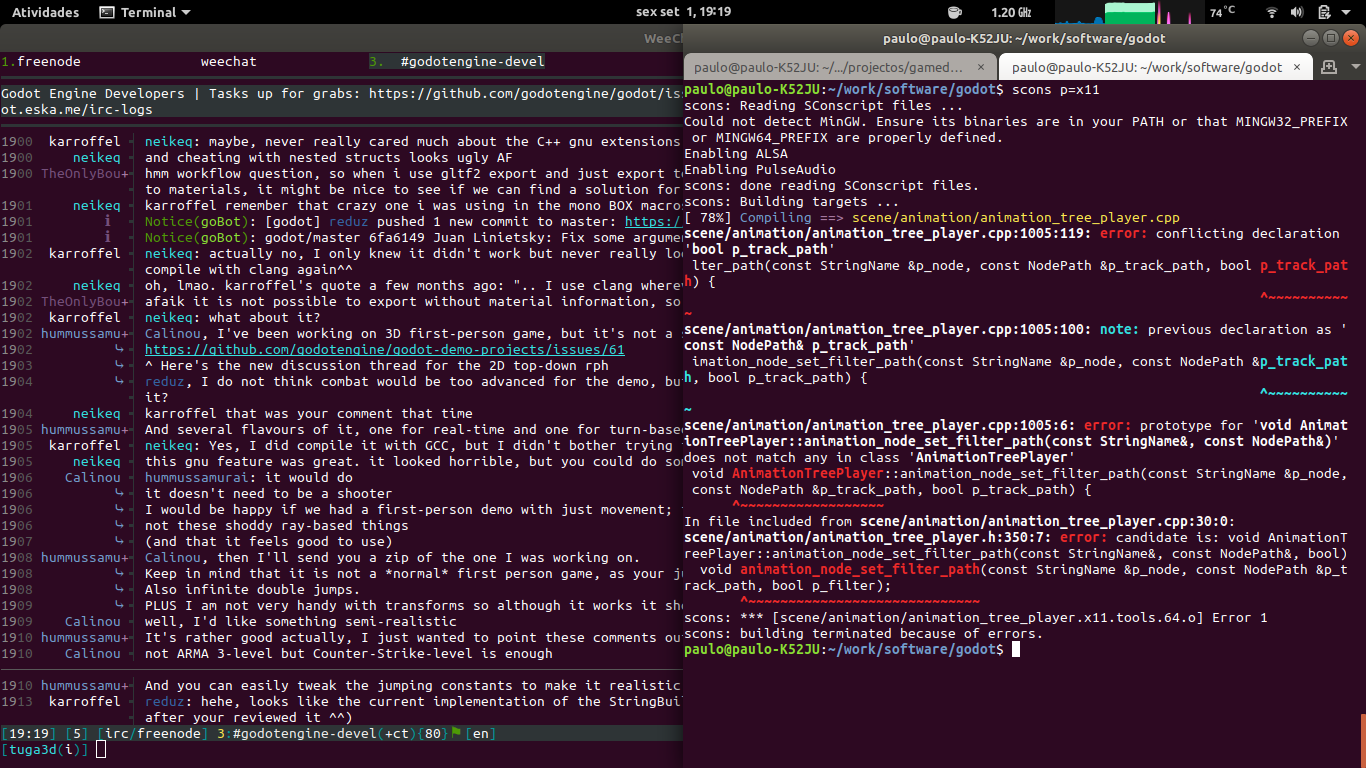Click "scons: building terminated because of errors."

[863, 633]
